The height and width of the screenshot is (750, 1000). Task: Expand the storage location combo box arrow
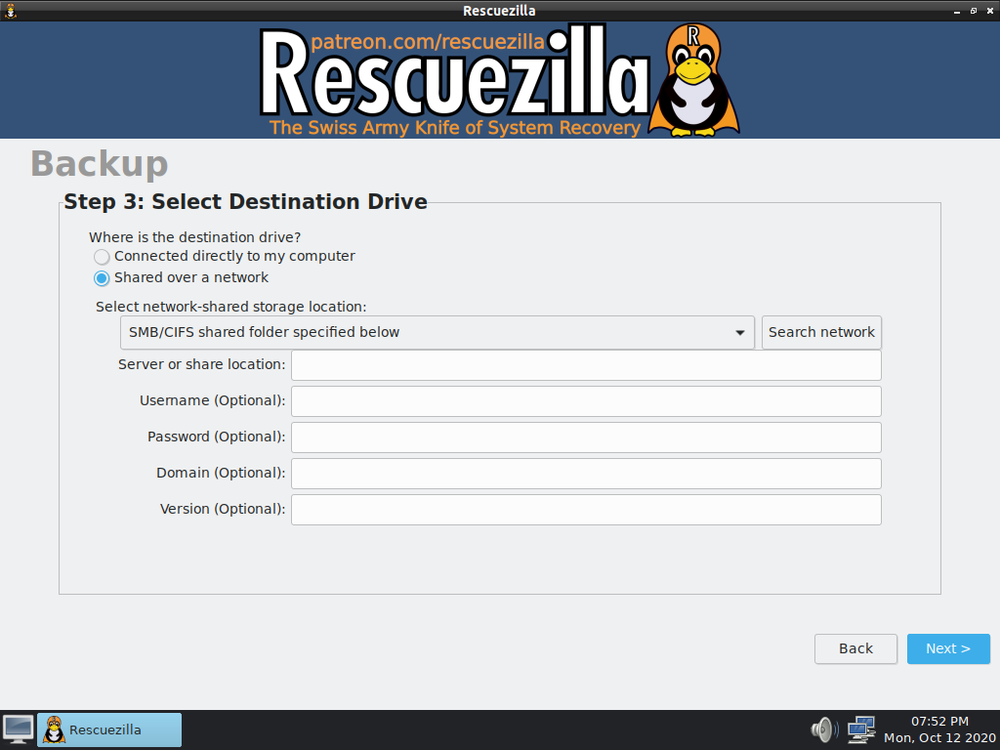pos(740,332)
